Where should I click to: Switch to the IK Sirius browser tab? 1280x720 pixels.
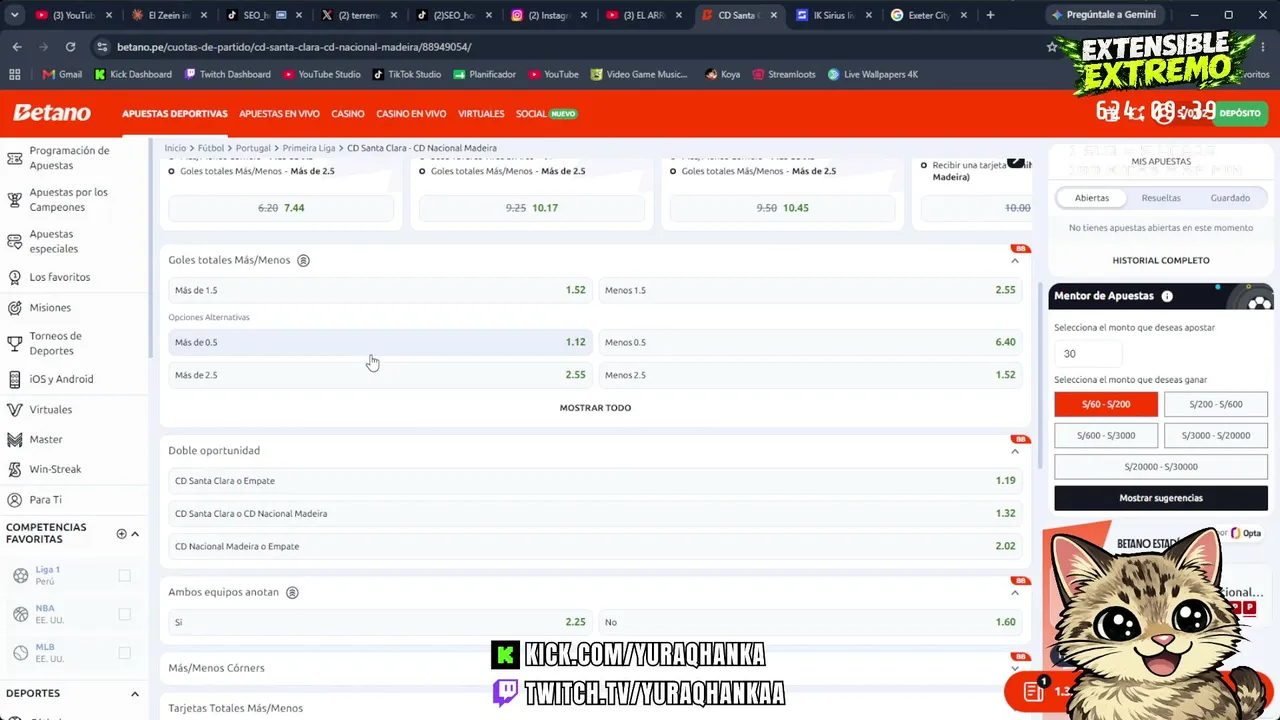(x=832, y=15)
